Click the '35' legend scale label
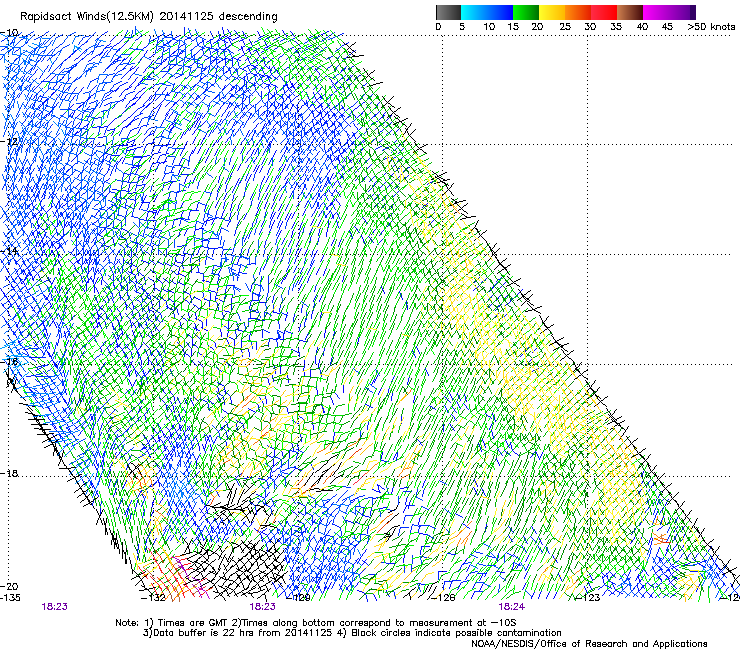740x650 pixels. (616, 27)
